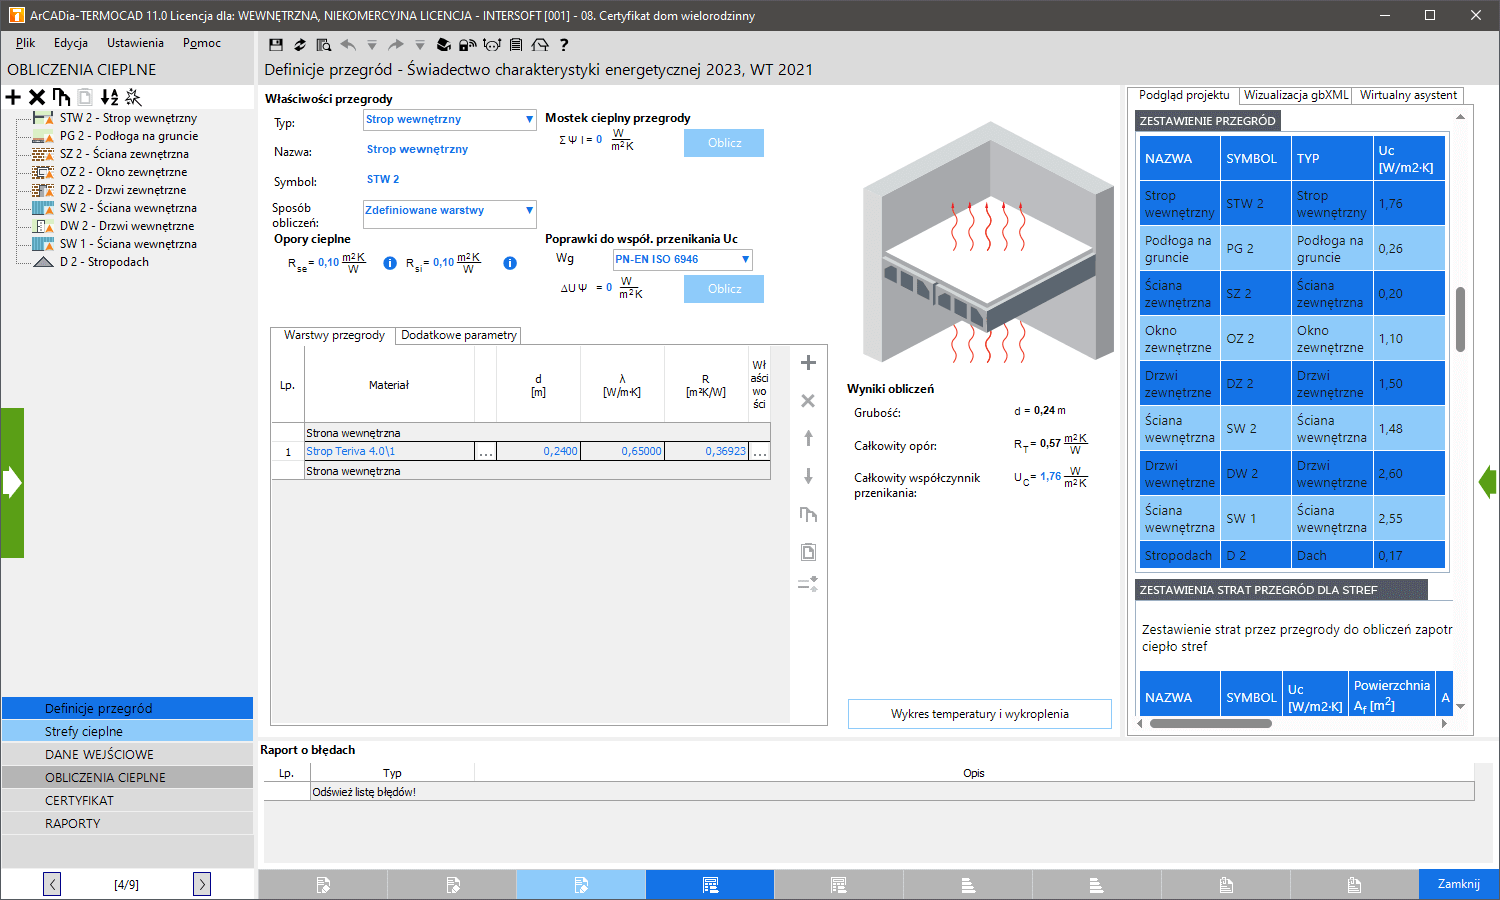This screenshot has width=1500, height=900.
Task: Add a layer with the plus beside the layers table
Action: pyautogui.click(x=809, y=363)
